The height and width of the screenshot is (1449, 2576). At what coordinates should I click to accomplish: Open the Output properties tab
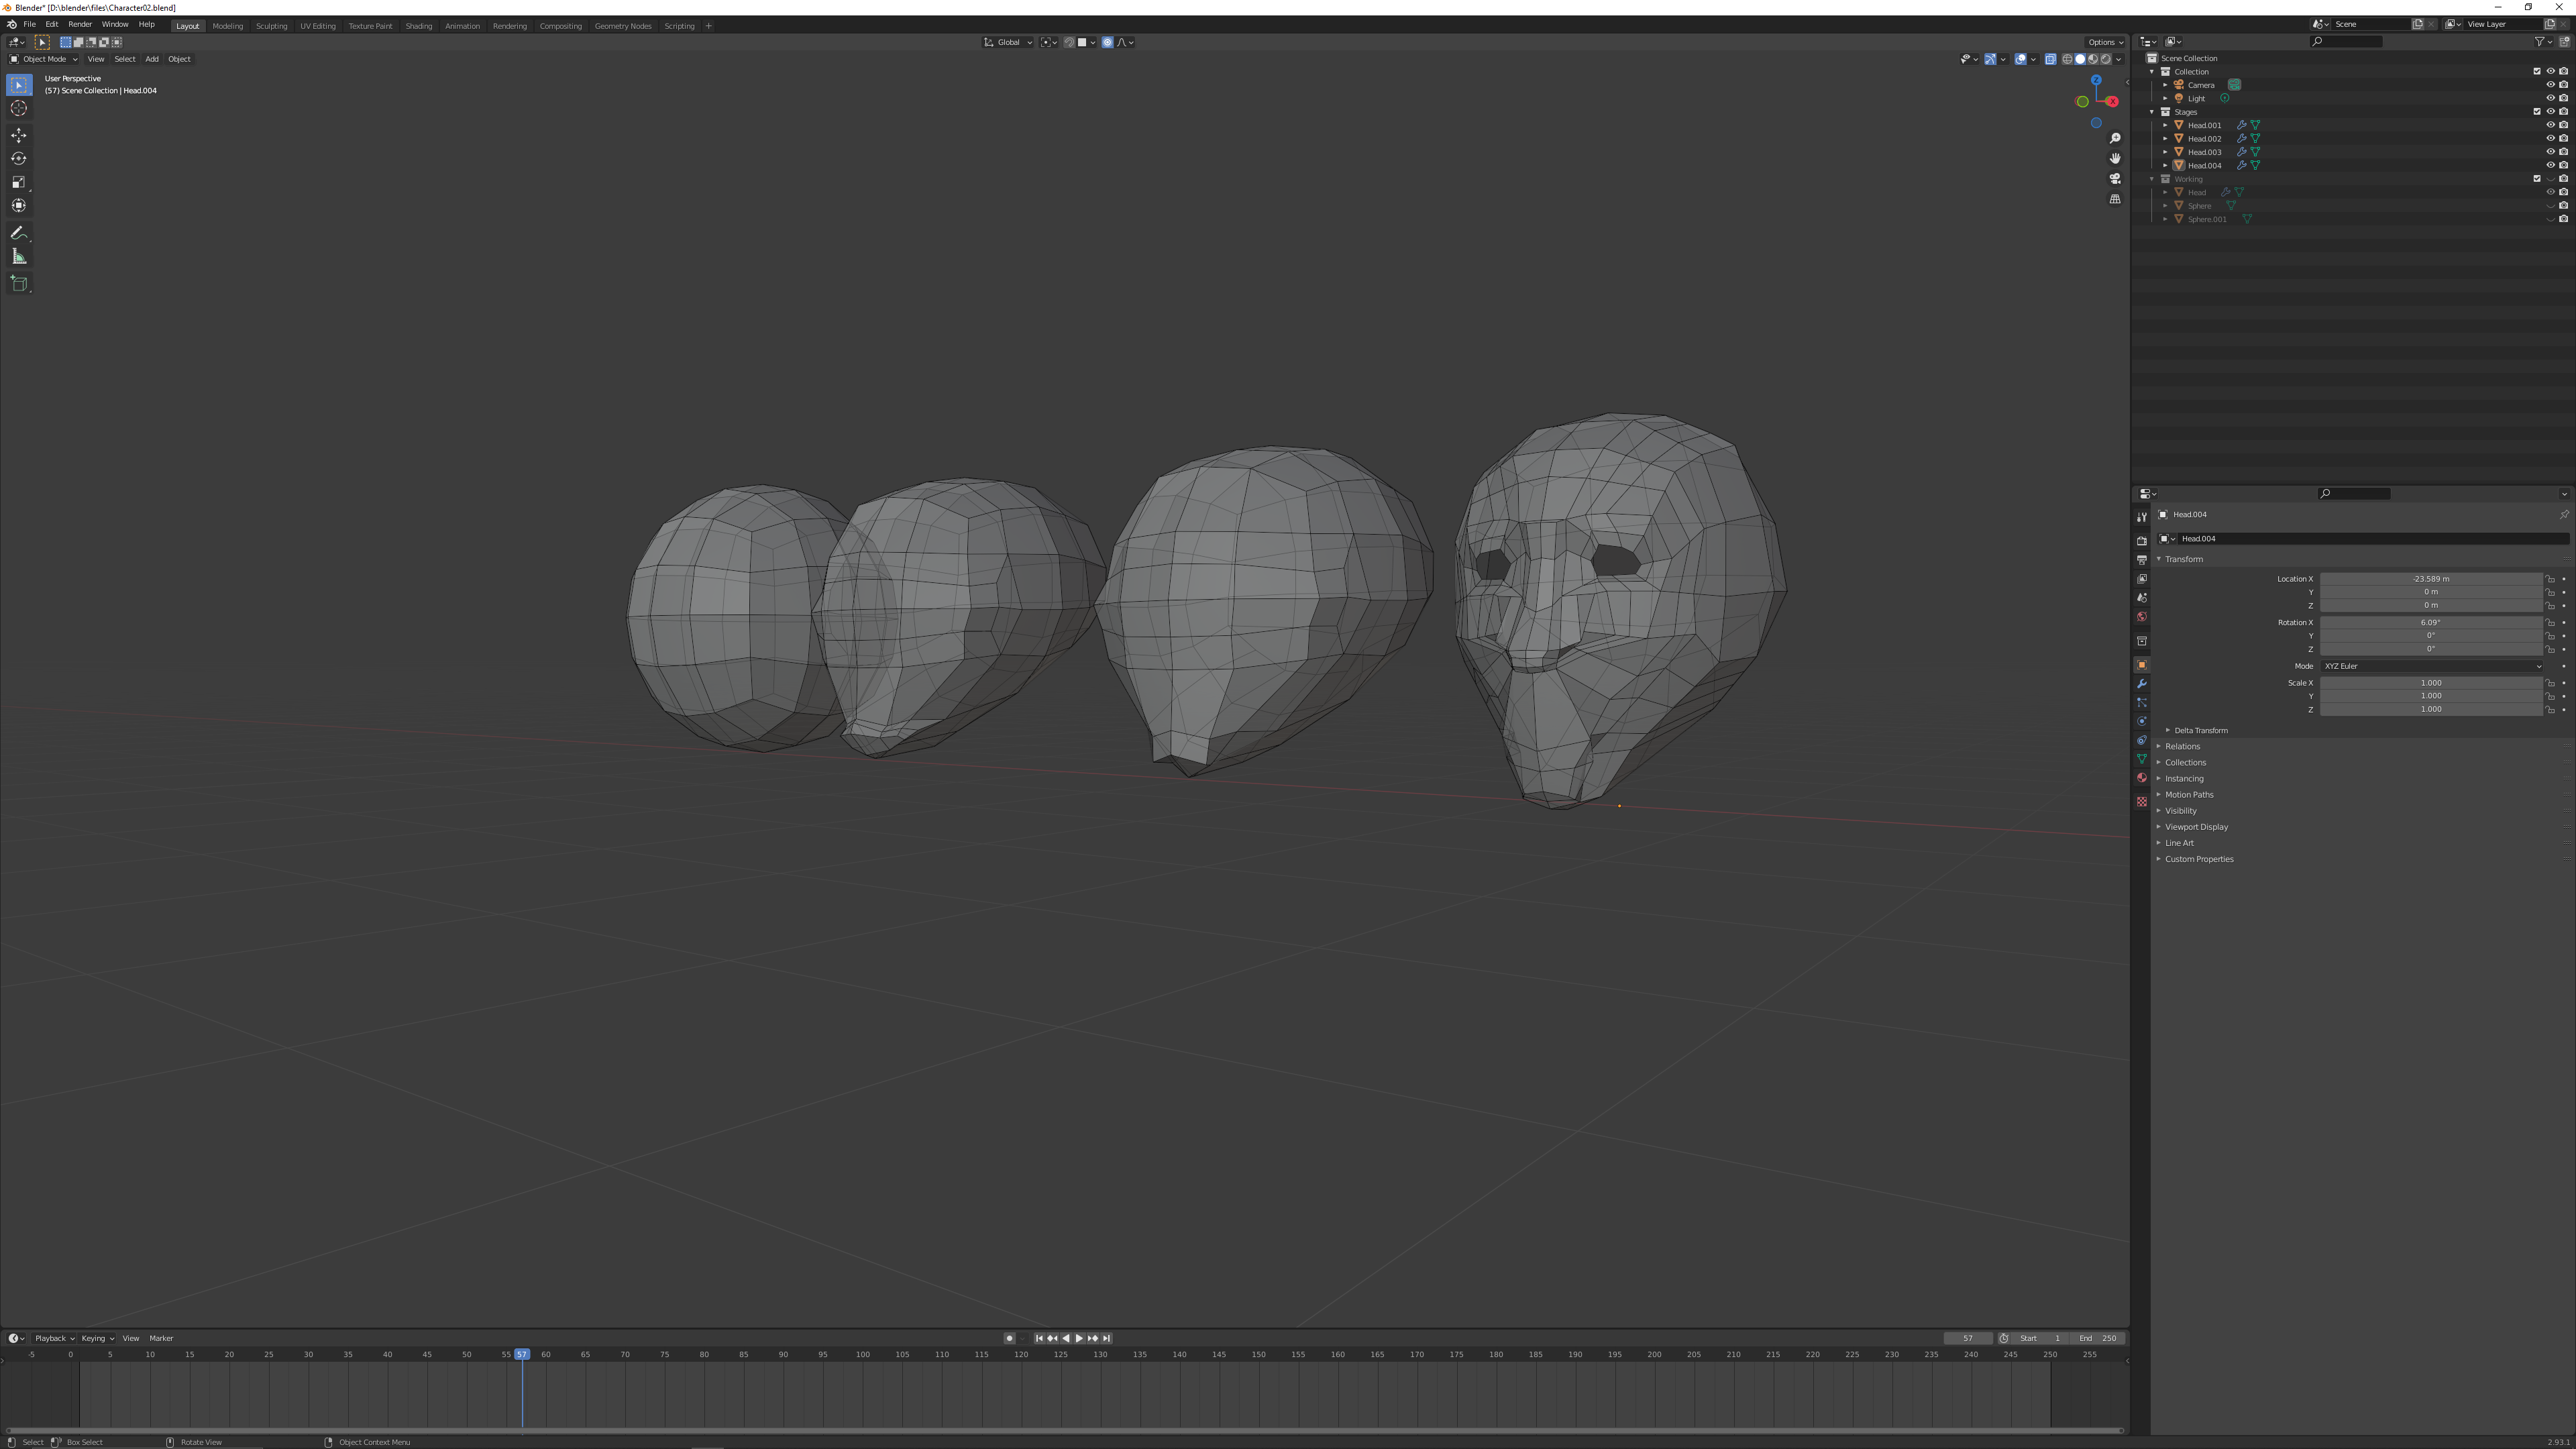(2141, 560)
